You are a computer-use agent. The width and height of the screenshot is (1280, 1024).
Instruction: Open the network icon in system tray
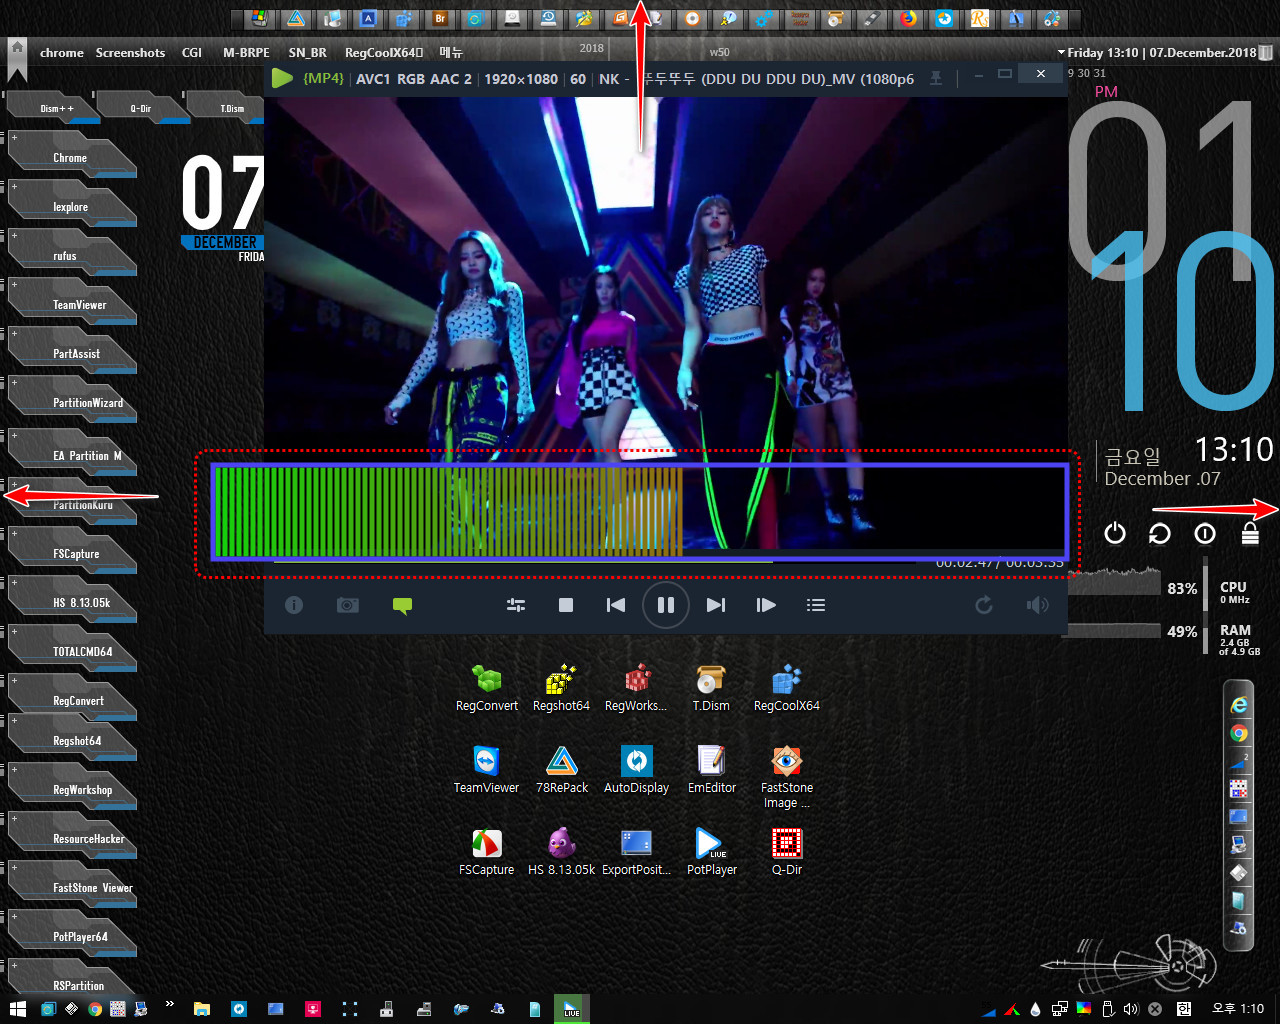click(x=1060, y=1009)
